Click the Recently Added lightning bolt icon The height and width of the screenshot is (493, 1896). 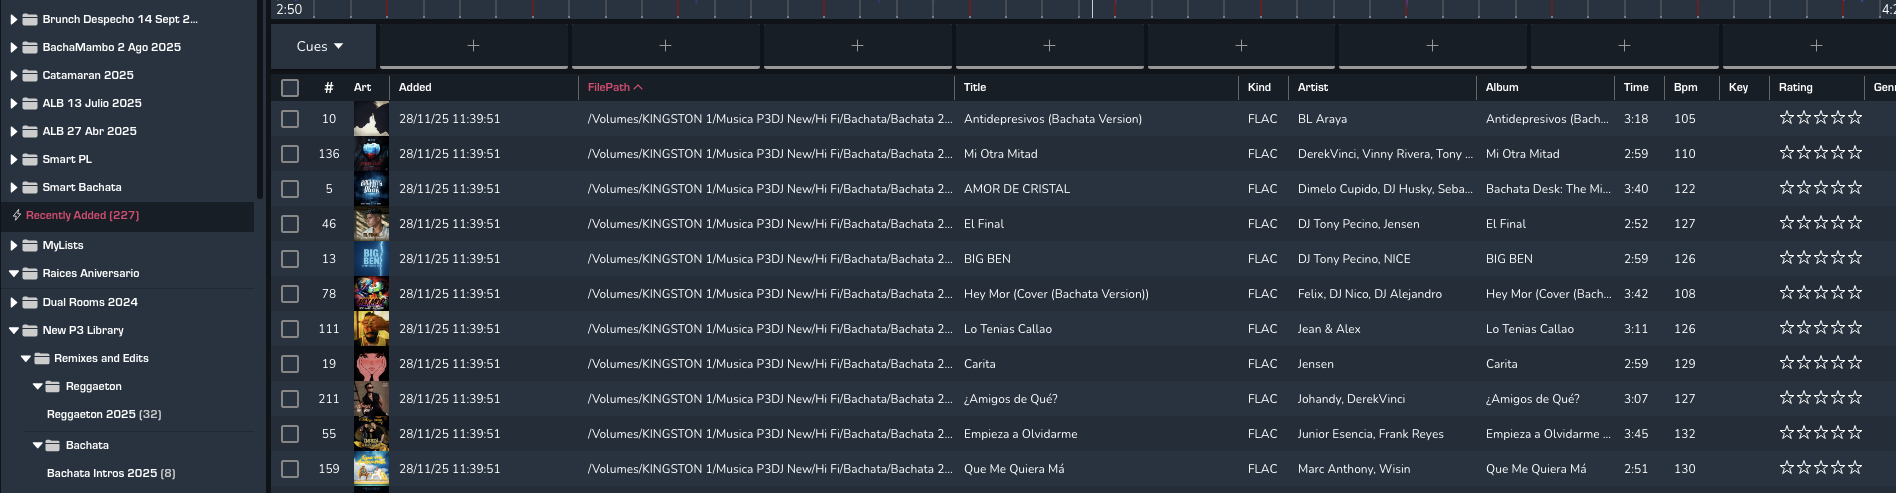click(x=17, y=215)
